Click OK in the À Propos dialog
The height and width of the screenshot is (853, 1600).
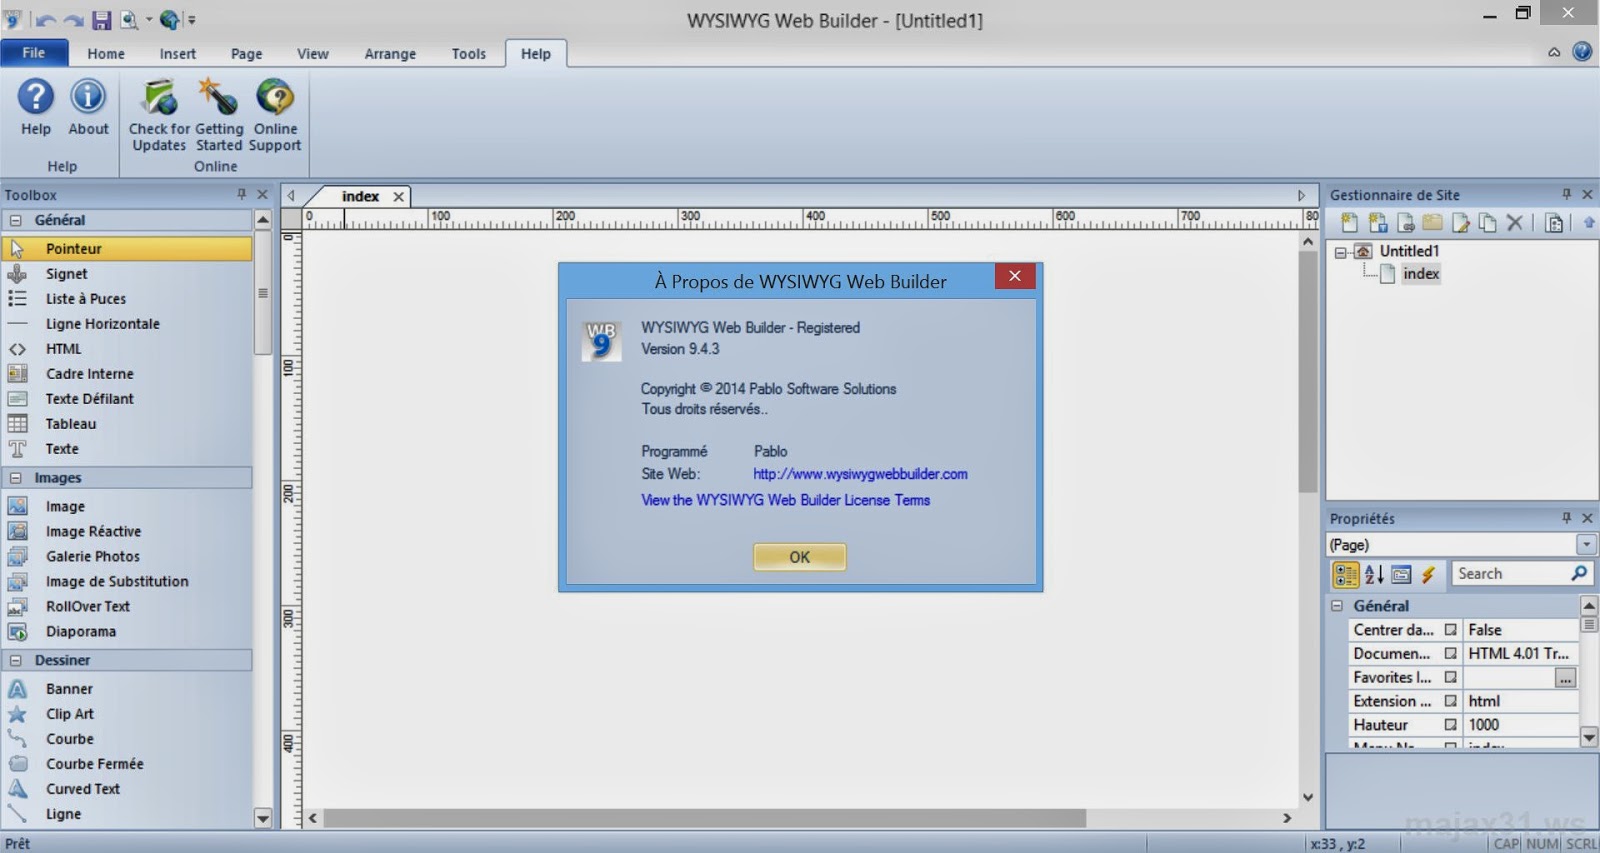point(800,557)
